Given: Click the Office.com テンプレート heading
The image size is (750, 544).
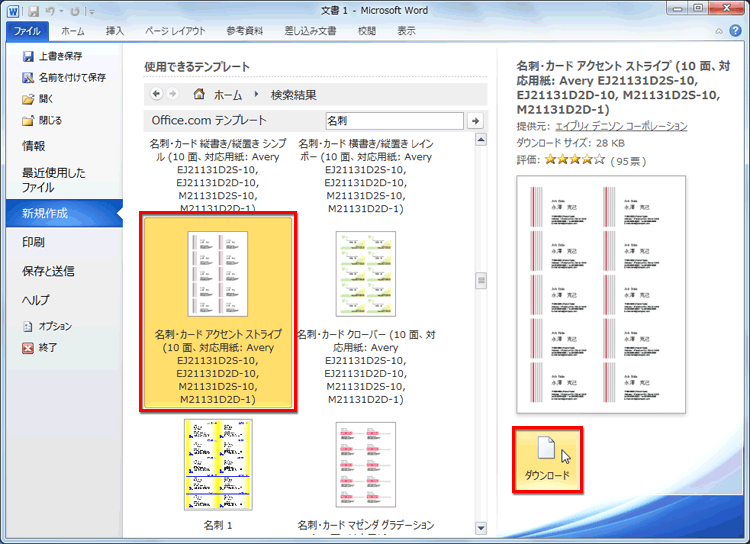Looking at the screenshot, I should coord(209,121).
